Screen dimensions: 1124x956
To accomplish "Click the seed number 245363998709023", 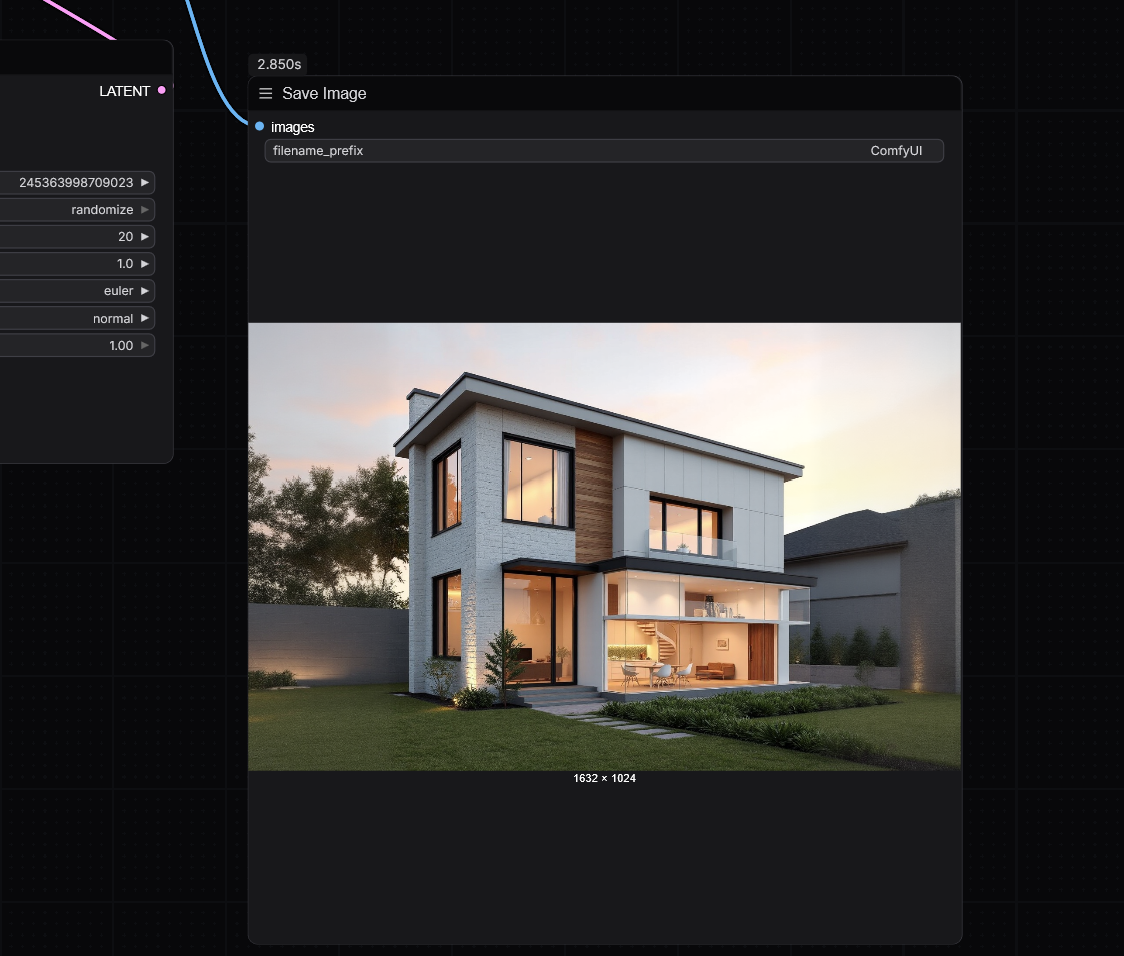I will coord(76,183).
